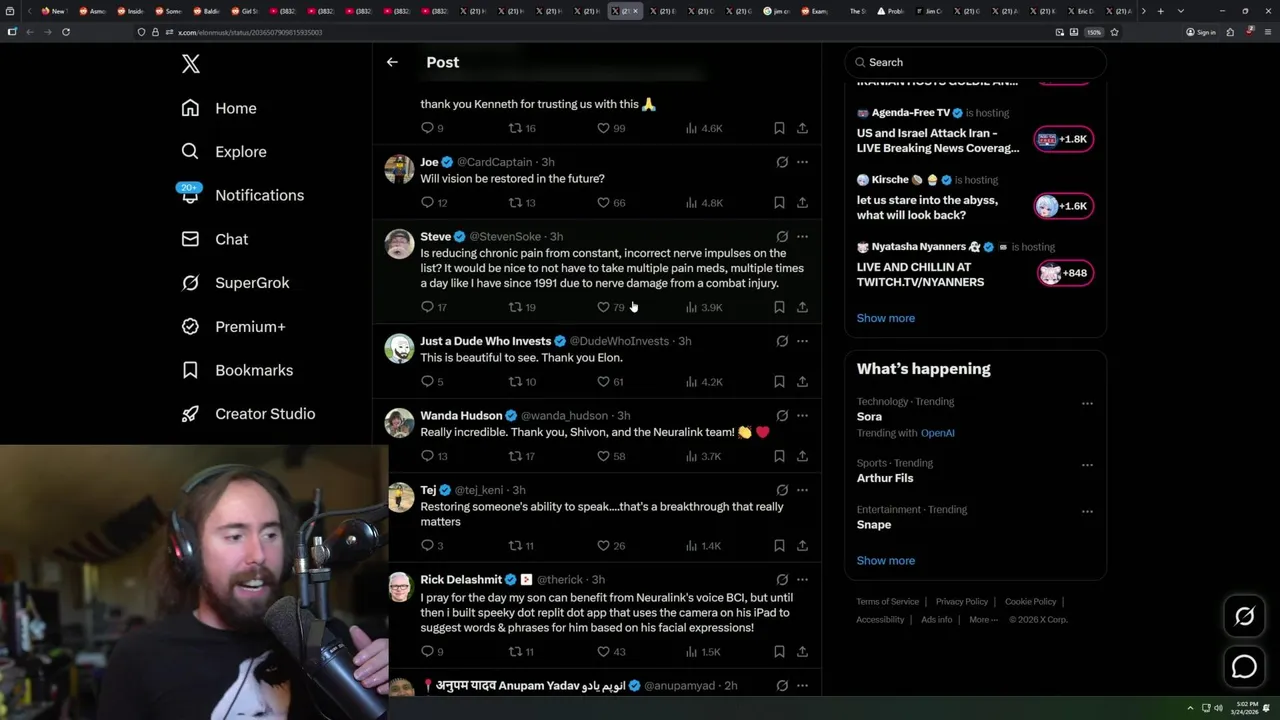Viewport: 1280px width, 720px height.
Task: Open Chat in sidebar
Action: coord(214,239)
